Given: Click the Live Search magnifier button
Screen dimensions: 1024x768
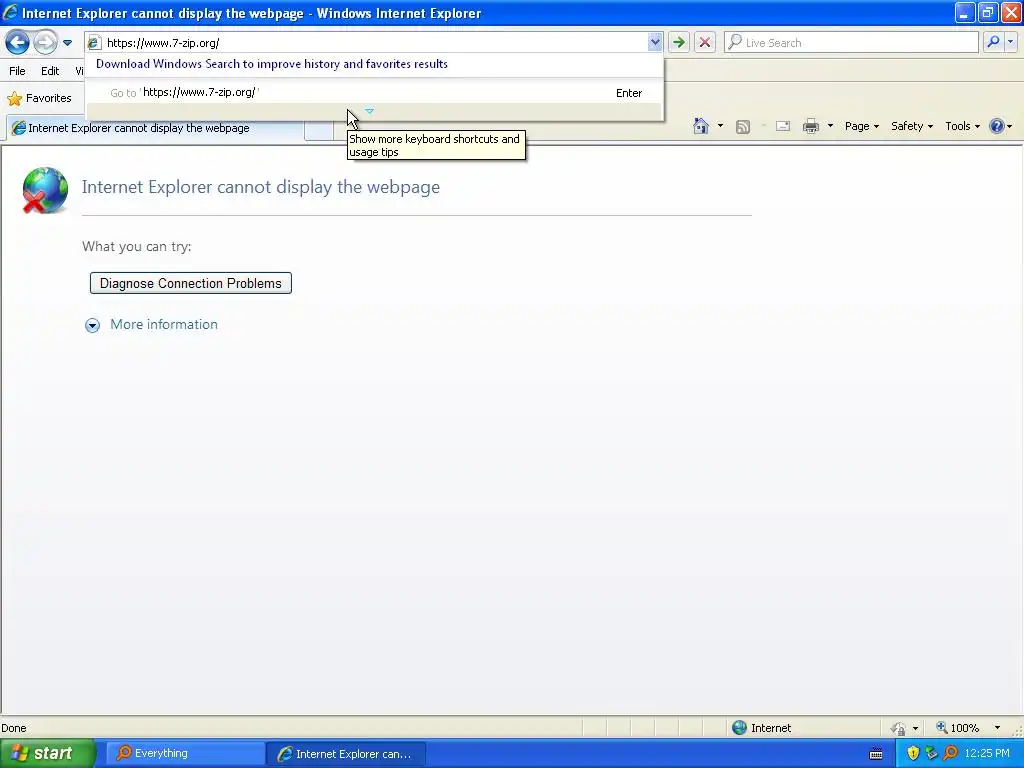Looking at the screenshot, I should (993, 42).
